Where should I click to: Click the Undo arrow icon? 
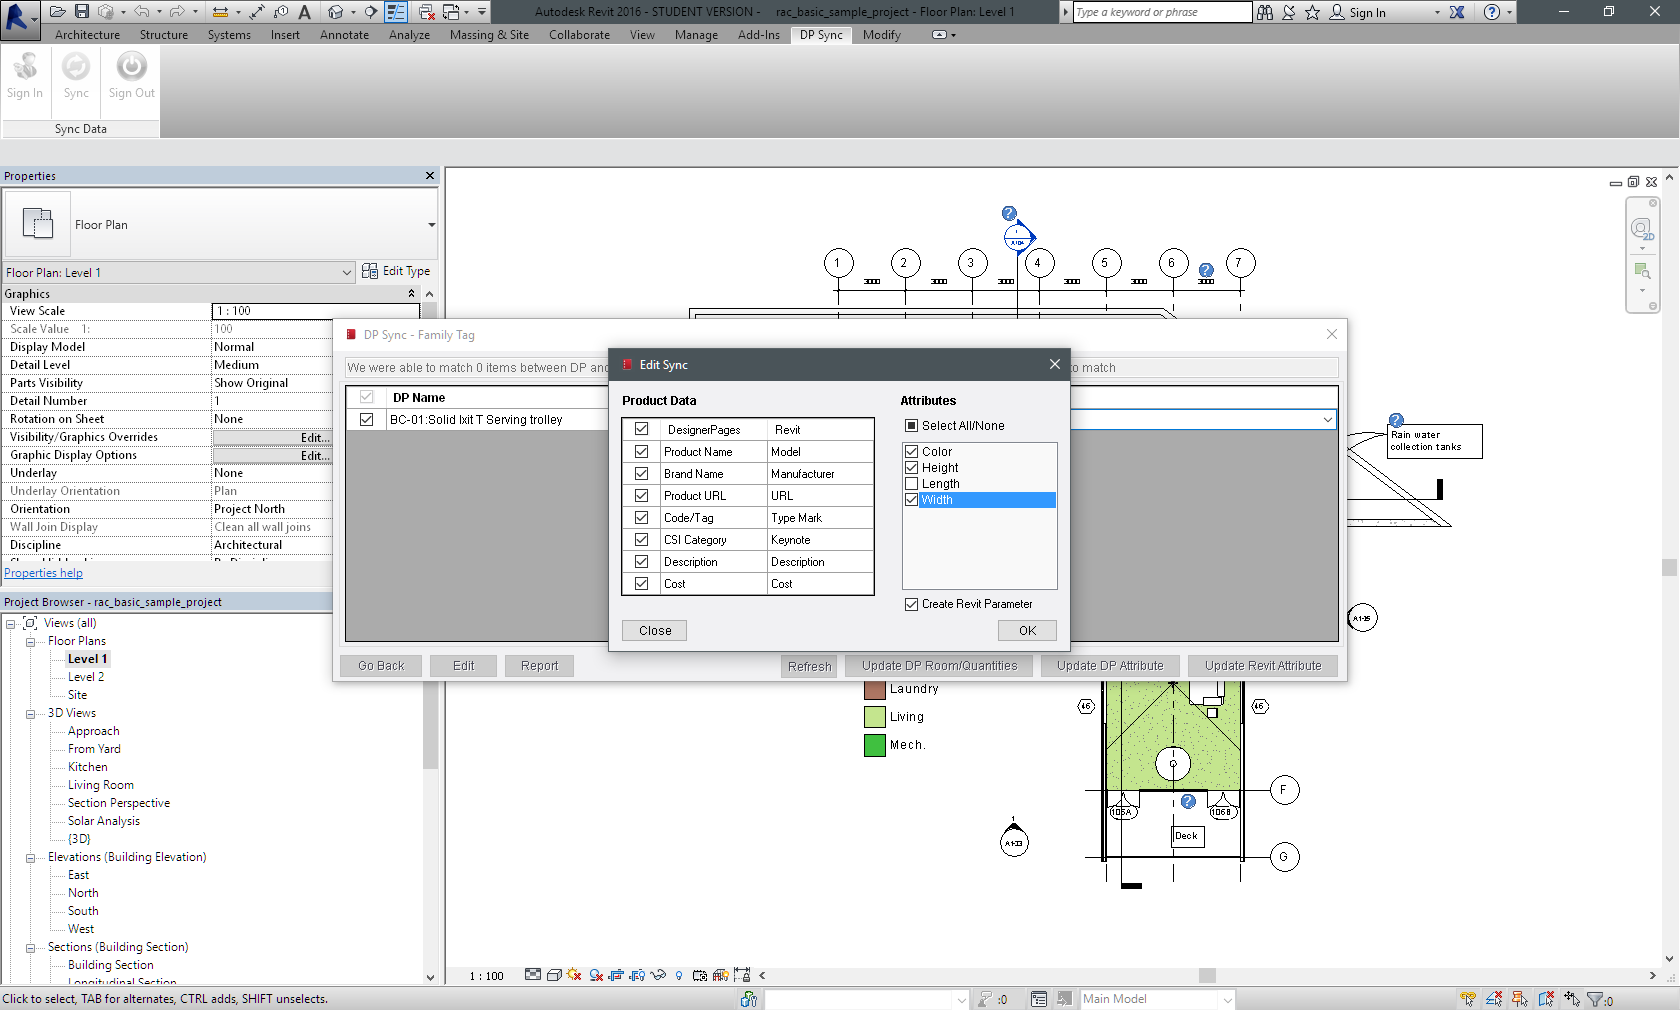point(142,12)
